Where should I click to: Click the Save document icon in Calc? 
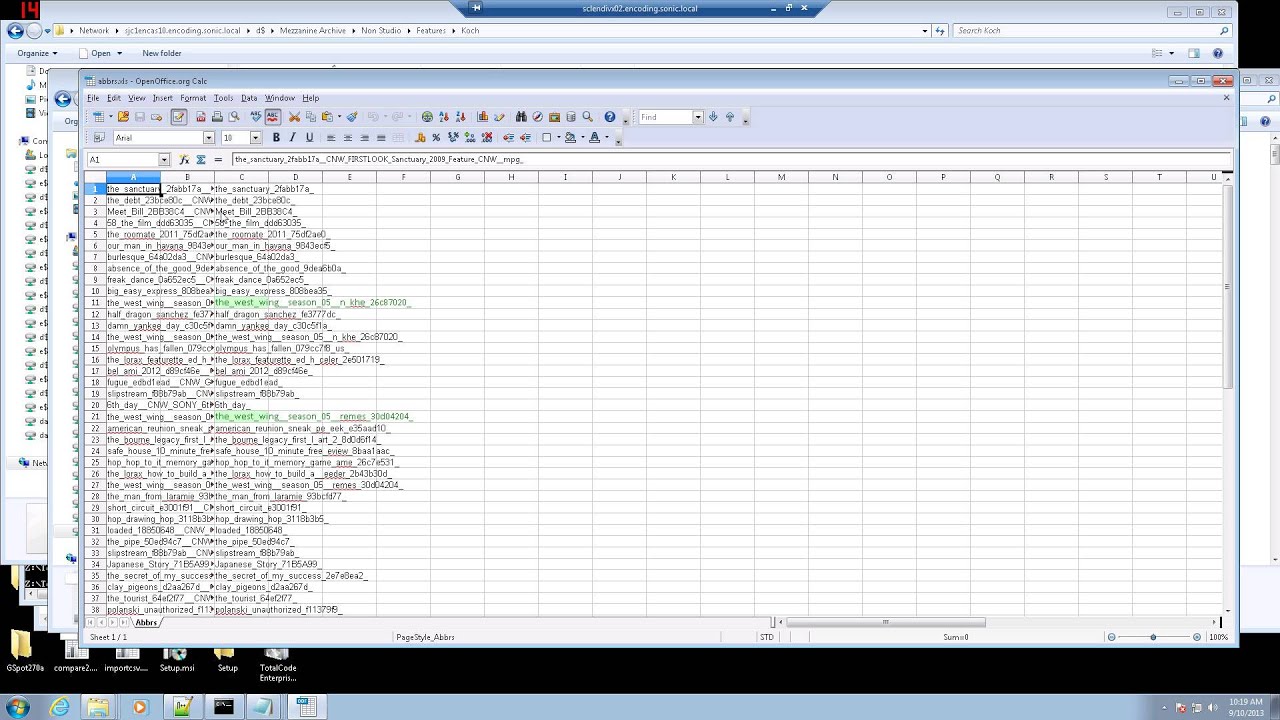pyautogui.click(x=140, y=117)
